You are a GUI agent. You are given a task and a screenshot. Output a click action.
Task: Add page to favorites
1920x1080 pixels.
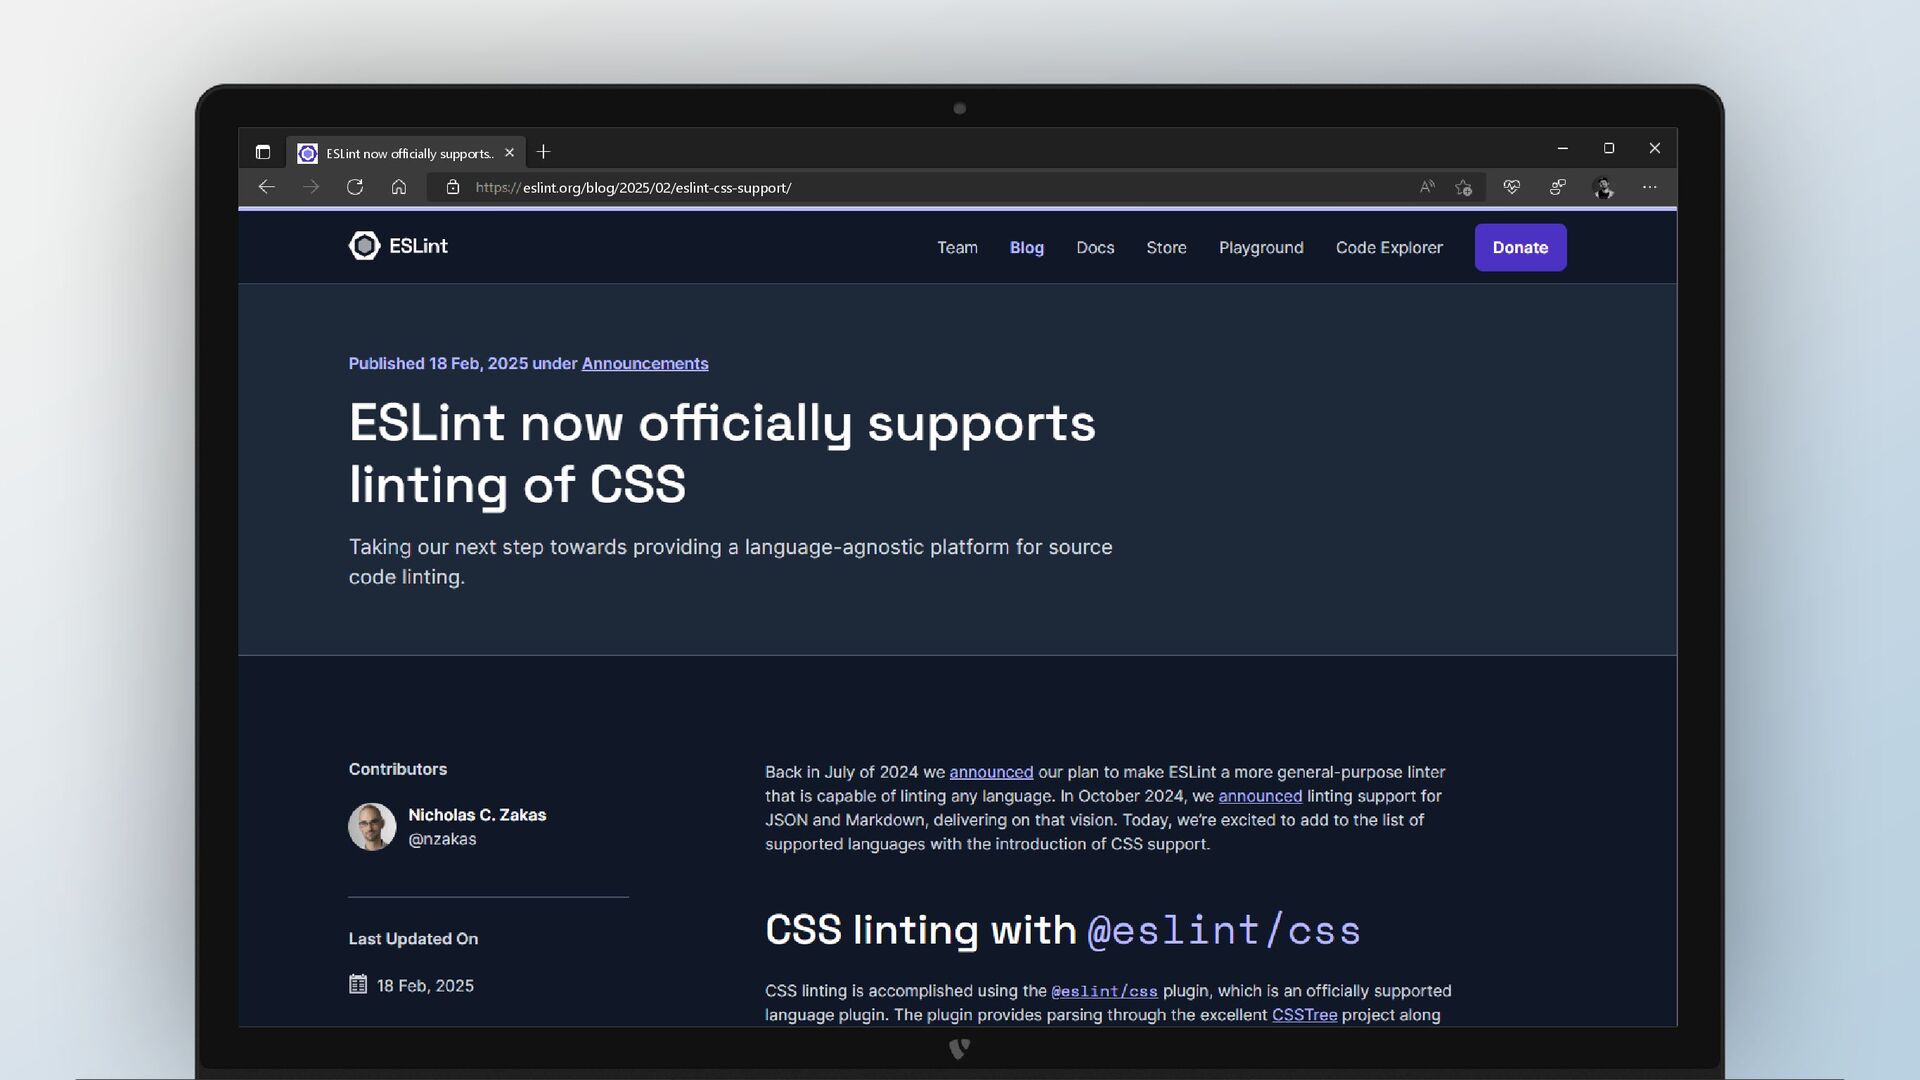[1464, 187]
